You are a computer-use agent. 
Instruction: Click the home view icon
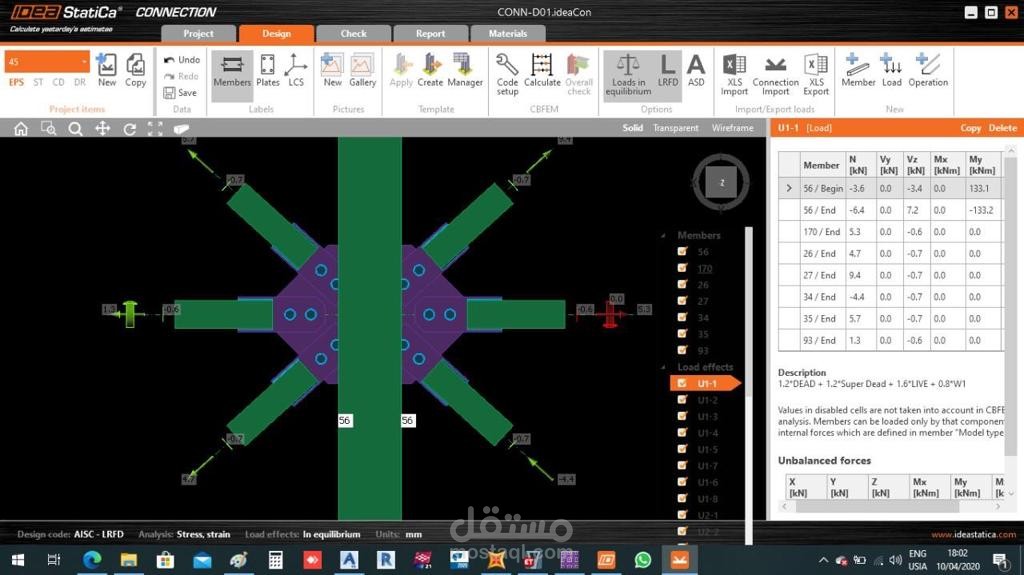coord(21,129)
